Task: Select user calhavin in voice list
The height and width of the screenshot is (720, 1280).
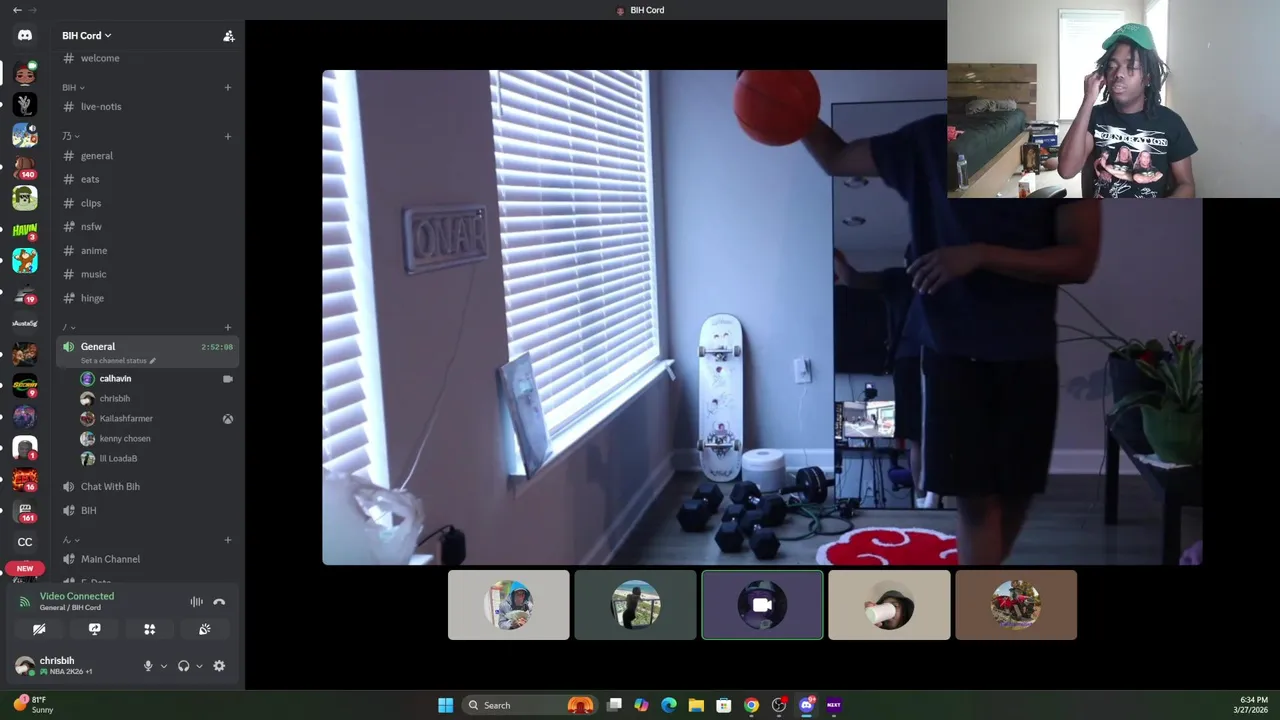Action: click(x=155, y=379)
